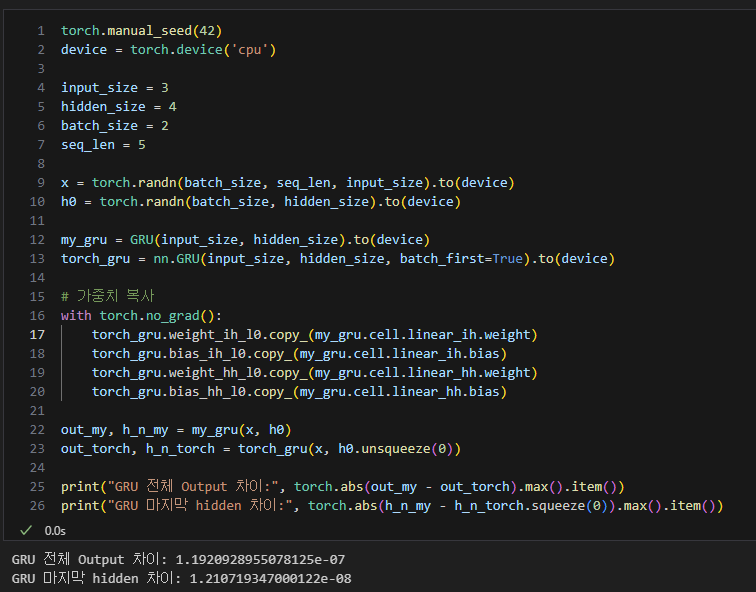Click the print 'GRU 전체 Output 차이' code line

342,486
